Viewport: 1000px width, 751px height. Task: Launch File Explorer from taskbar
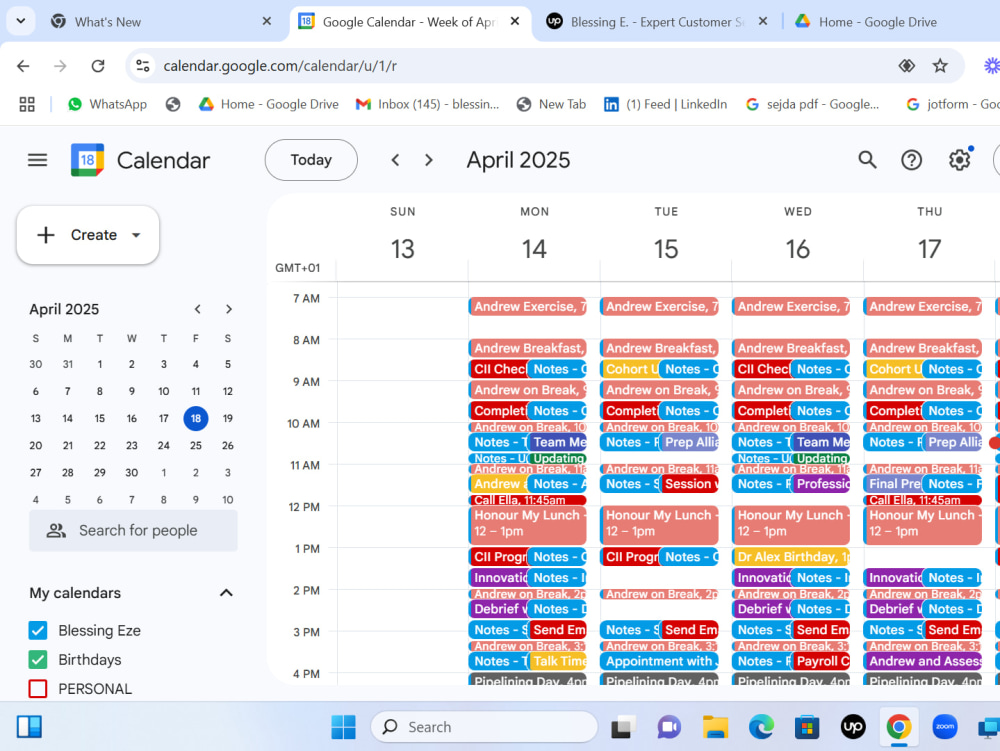click(715, 727)
